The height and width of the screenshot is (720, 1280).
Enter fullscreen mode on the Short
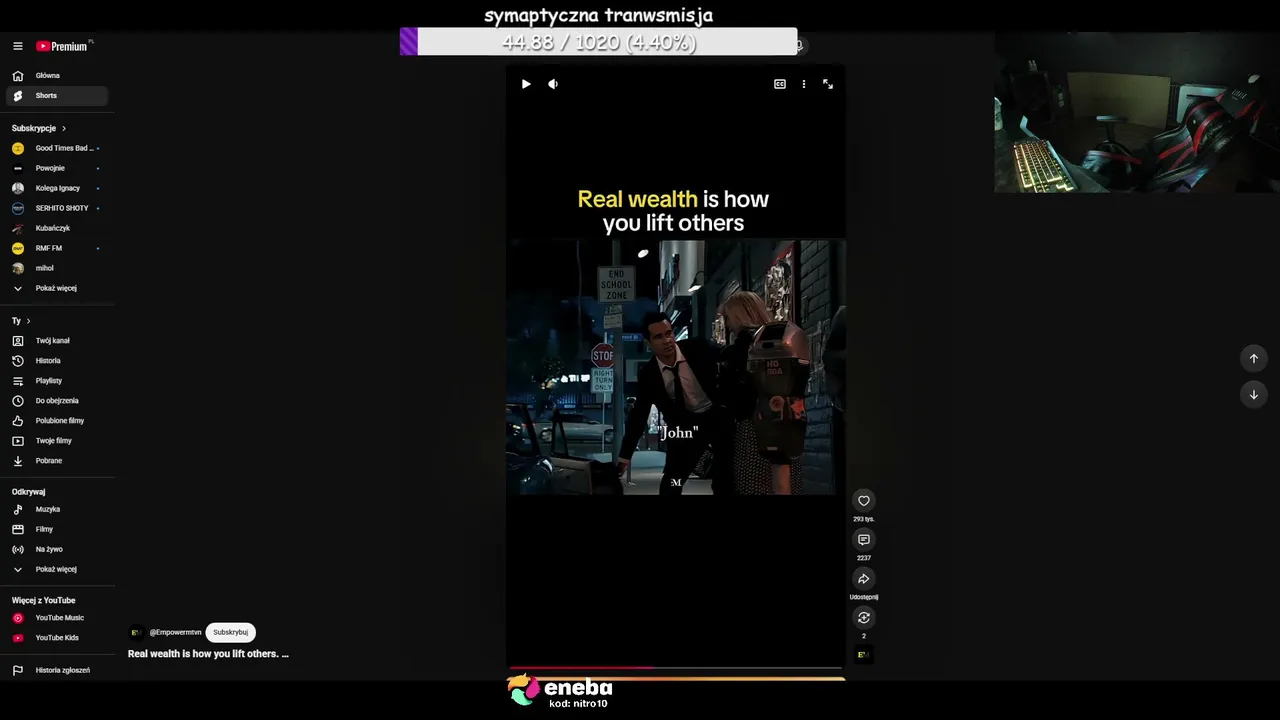[828, 84]
